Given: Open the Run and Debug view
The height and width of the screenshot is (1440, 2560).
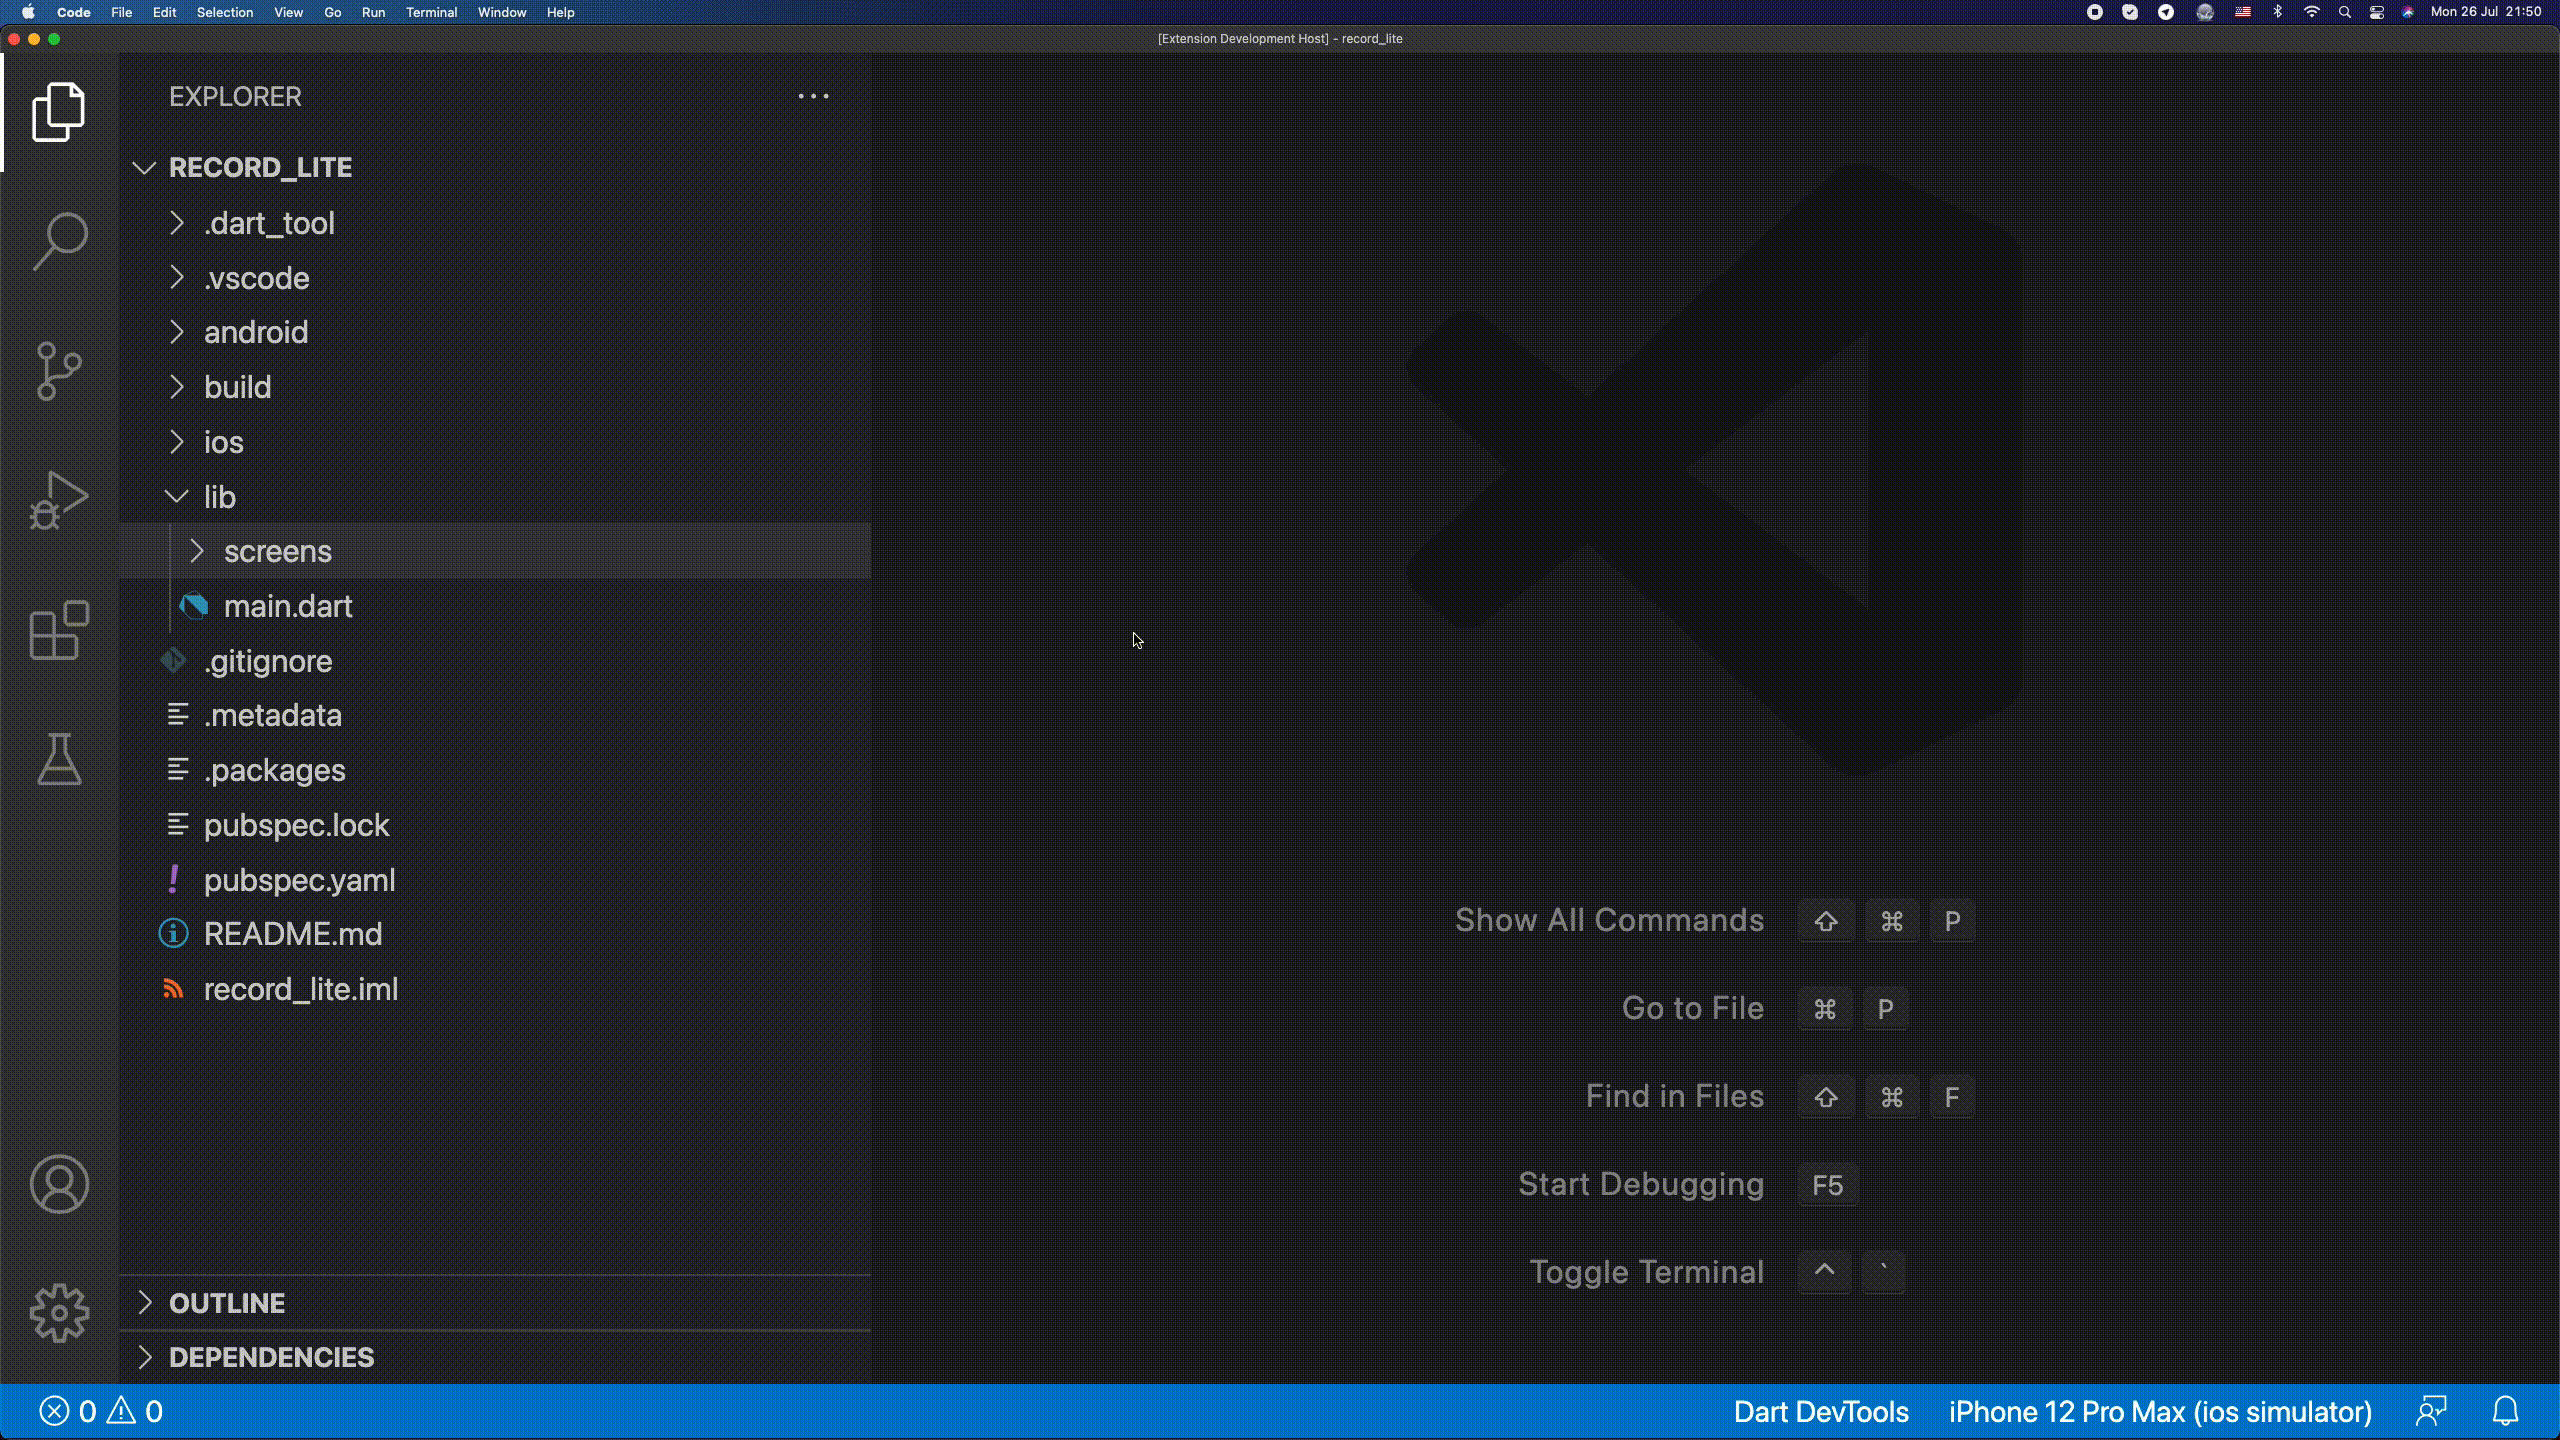Looking at the screenshot, I should coord(59,500).
